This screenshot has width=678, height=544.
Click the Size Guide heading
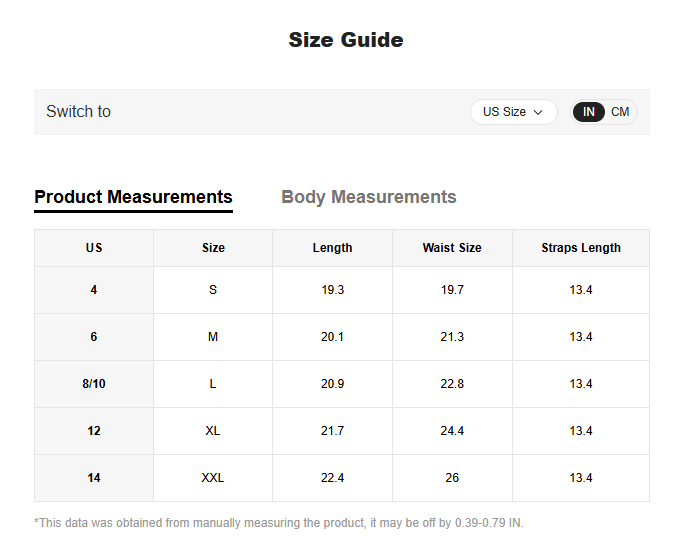pos(346,40)
